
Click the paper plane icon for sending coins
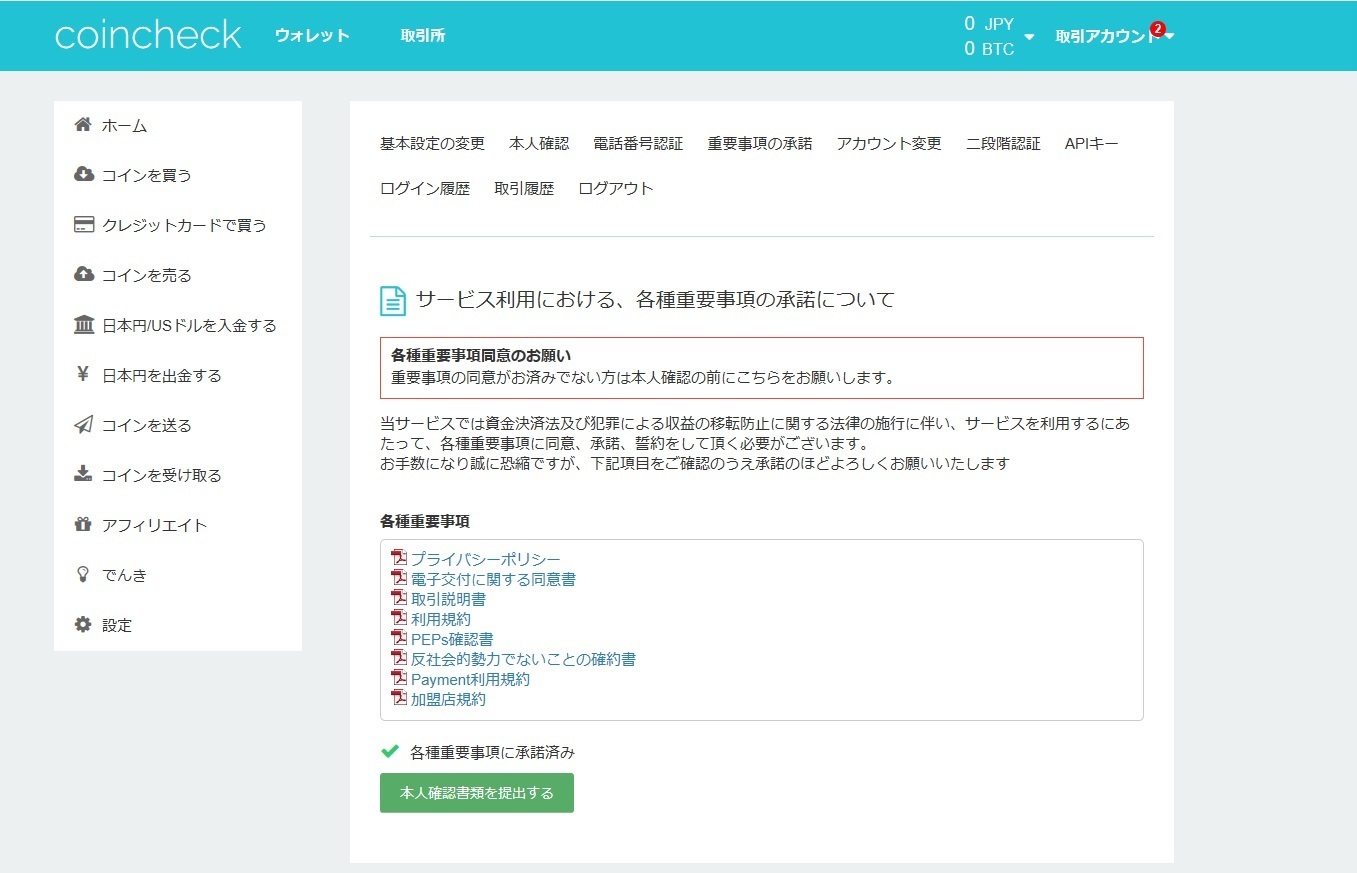tap(84, 425)
